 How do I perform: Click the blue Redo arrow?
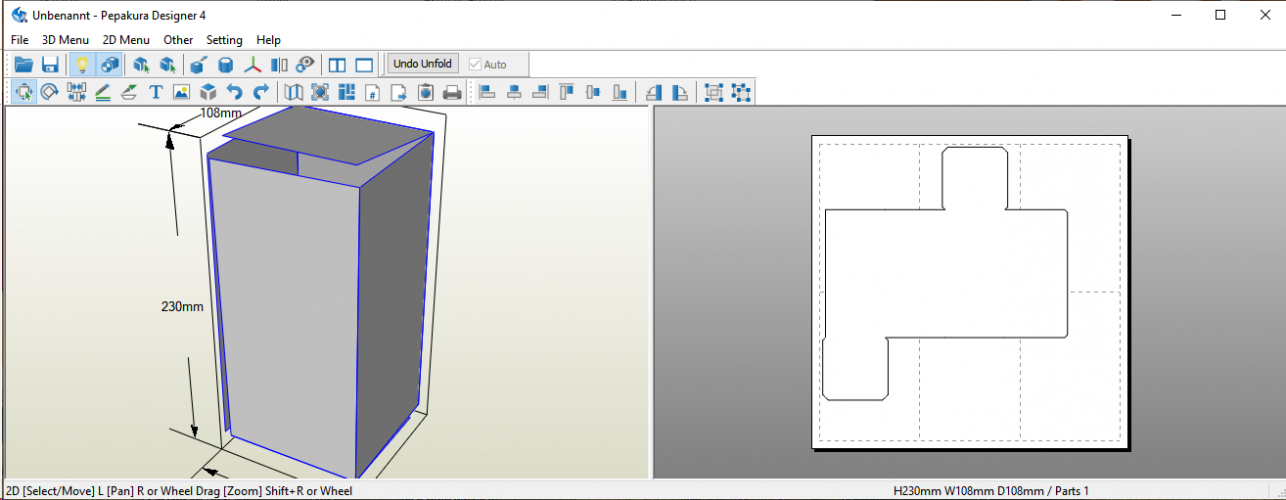[261, 92]
